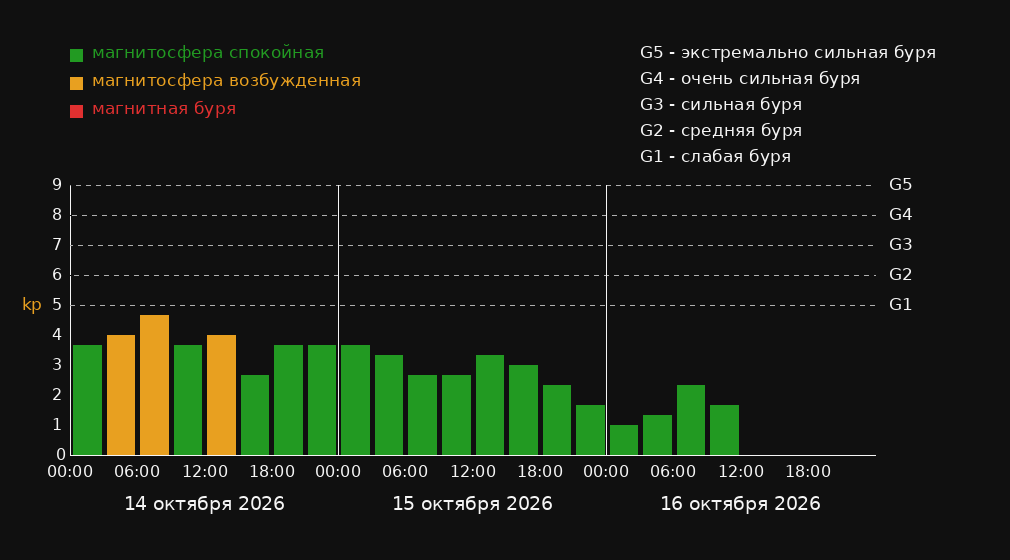The image size is (1010, 560).
Task: Click the '15 октября 2026' date label
Action: pos(472,504)
